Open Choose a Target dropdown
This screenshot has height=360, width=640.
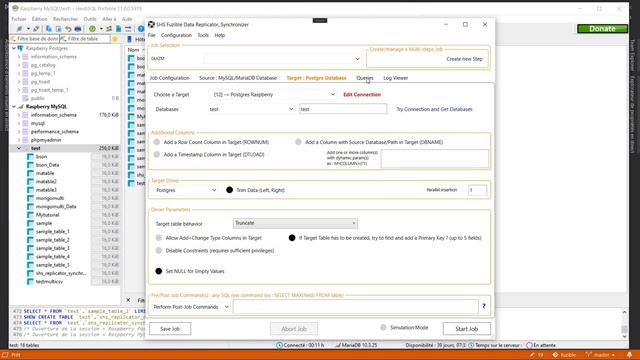tap(273, 94)
